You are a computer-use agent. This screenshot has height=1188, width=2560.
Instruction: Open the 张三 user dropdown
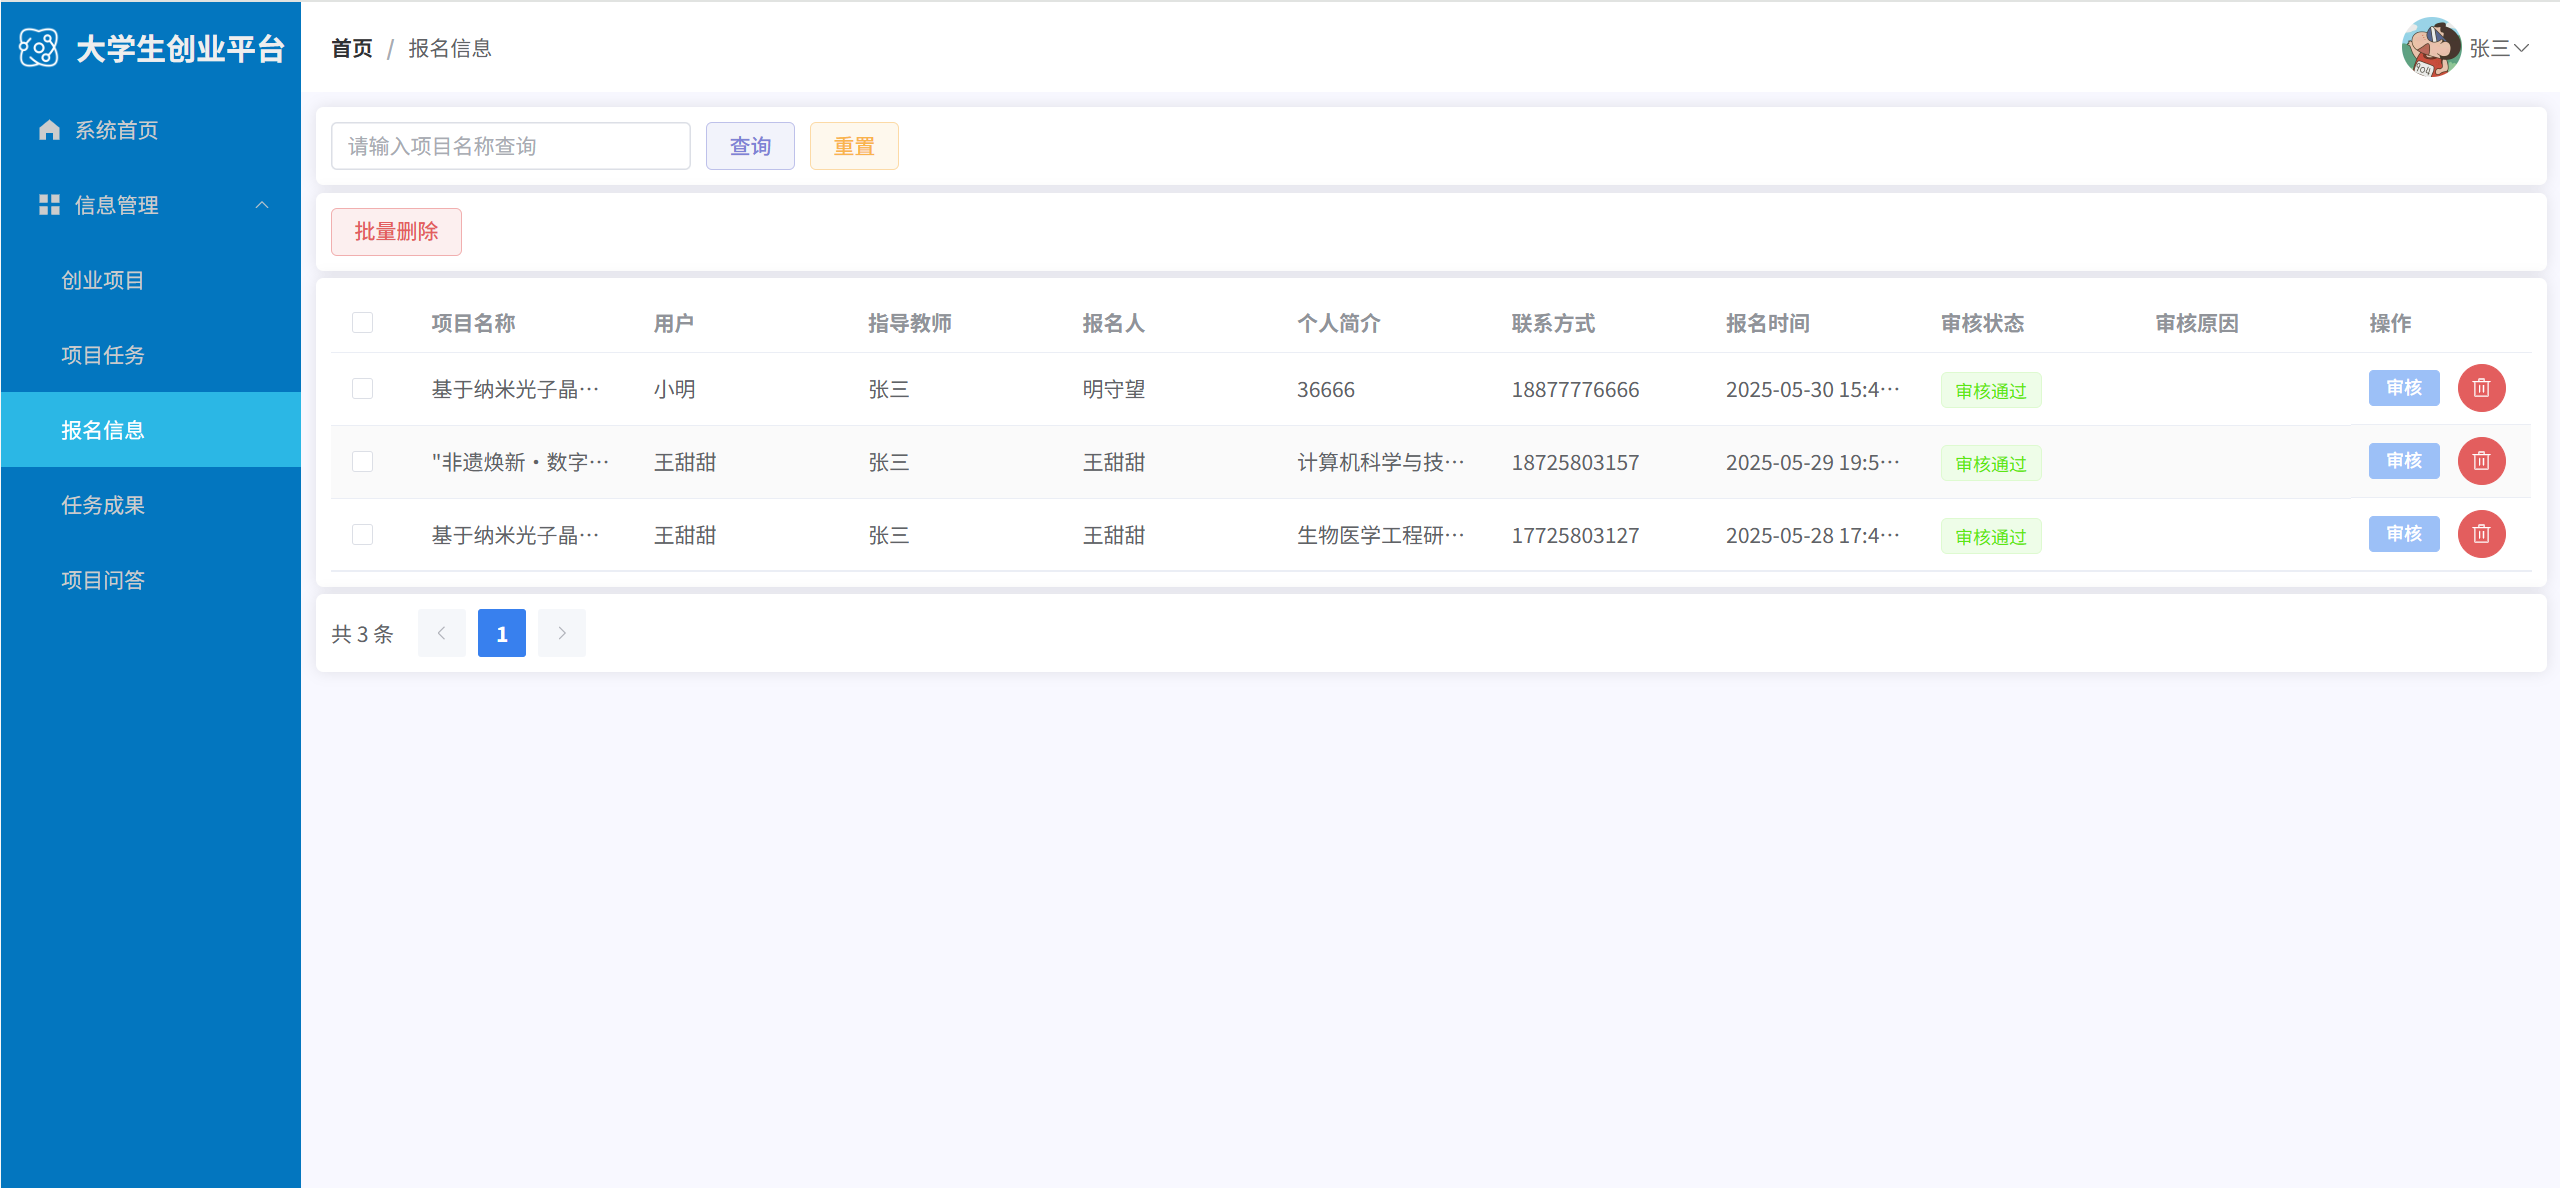point(2499,48)
